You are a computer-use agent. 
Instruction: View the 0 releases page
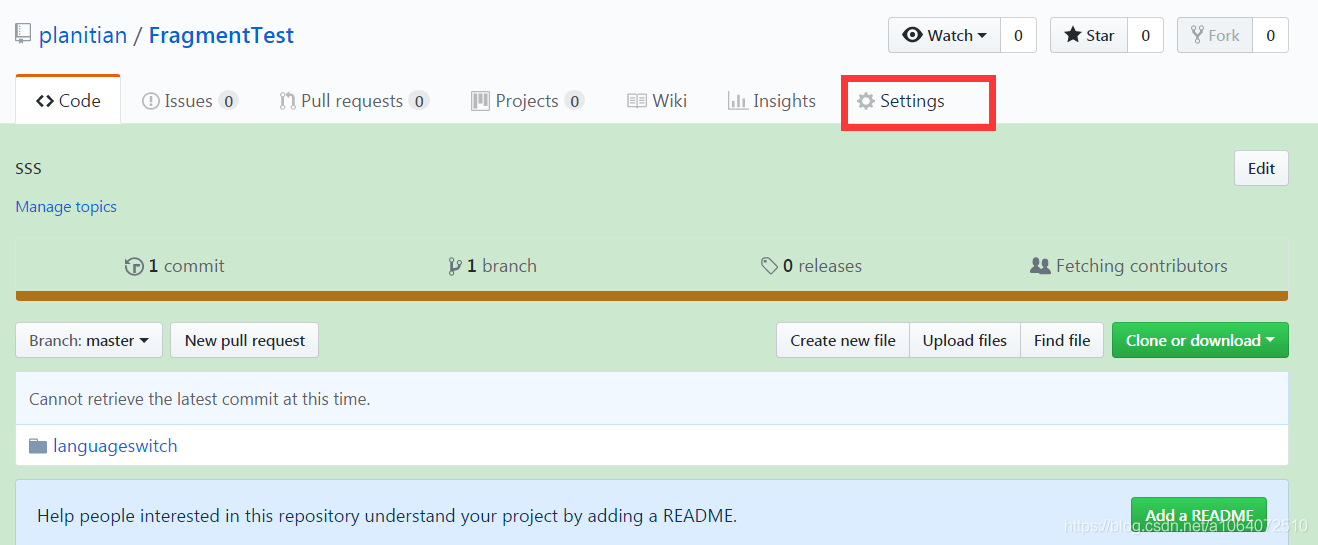811,266
